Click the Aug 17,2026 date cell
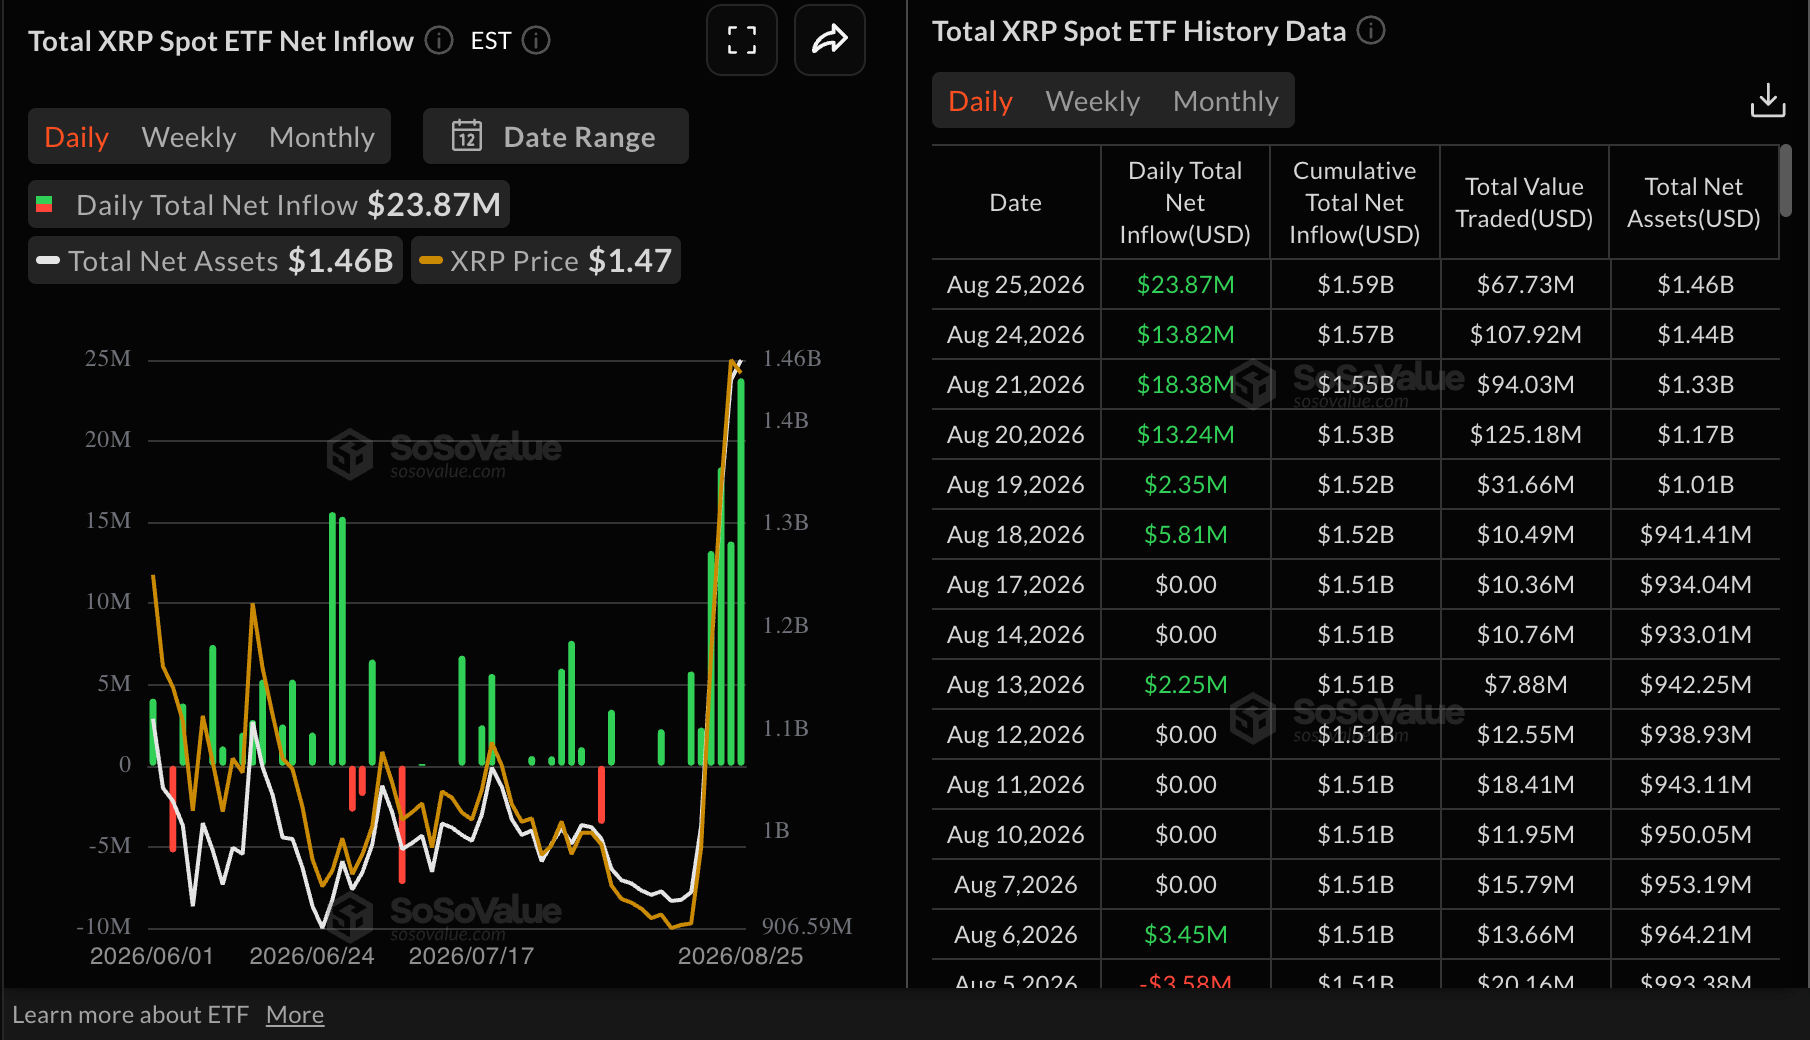This screenshot has width=1810, height=1040. pos(1016,584)
